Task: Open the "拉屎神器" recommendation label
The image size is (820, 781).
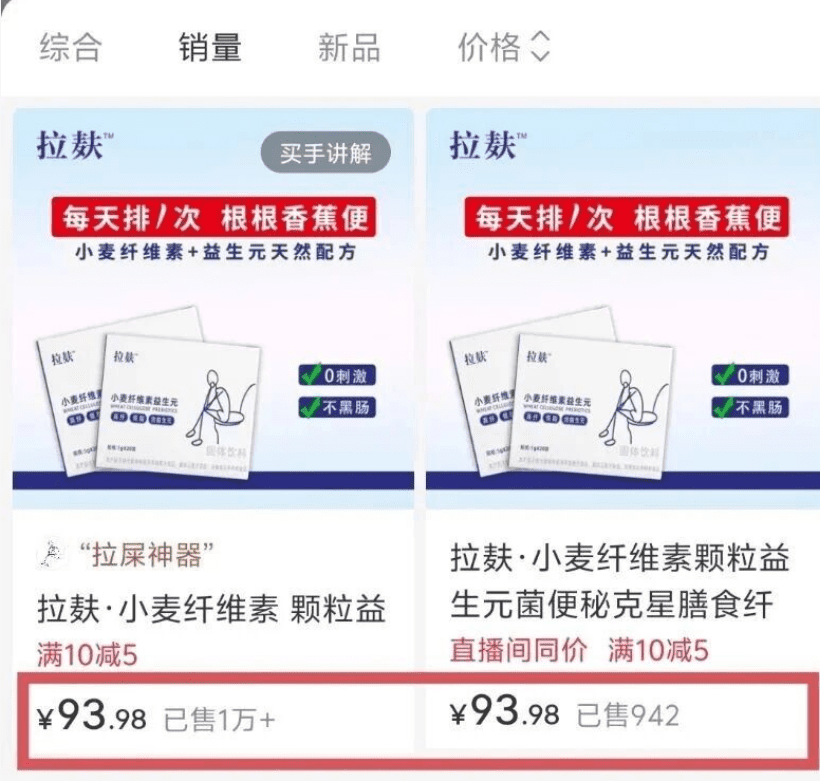Action: click(146, 554)
